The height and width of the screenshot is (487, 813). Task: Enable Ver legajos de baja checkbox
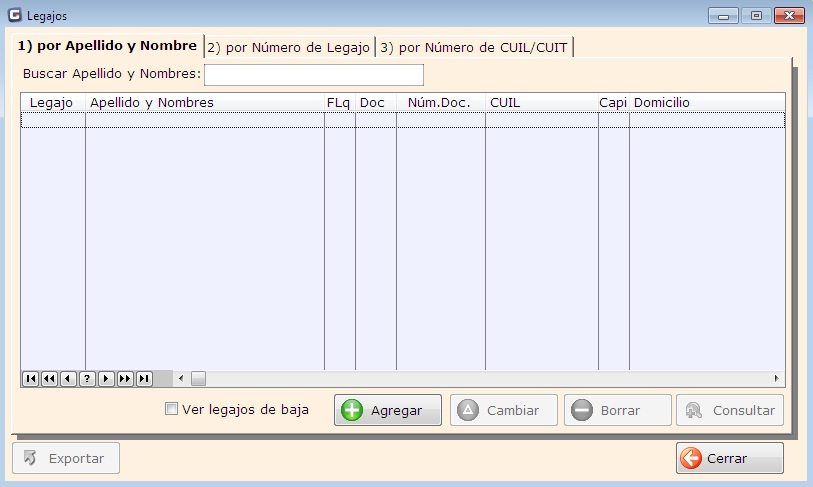click(171, 409)
